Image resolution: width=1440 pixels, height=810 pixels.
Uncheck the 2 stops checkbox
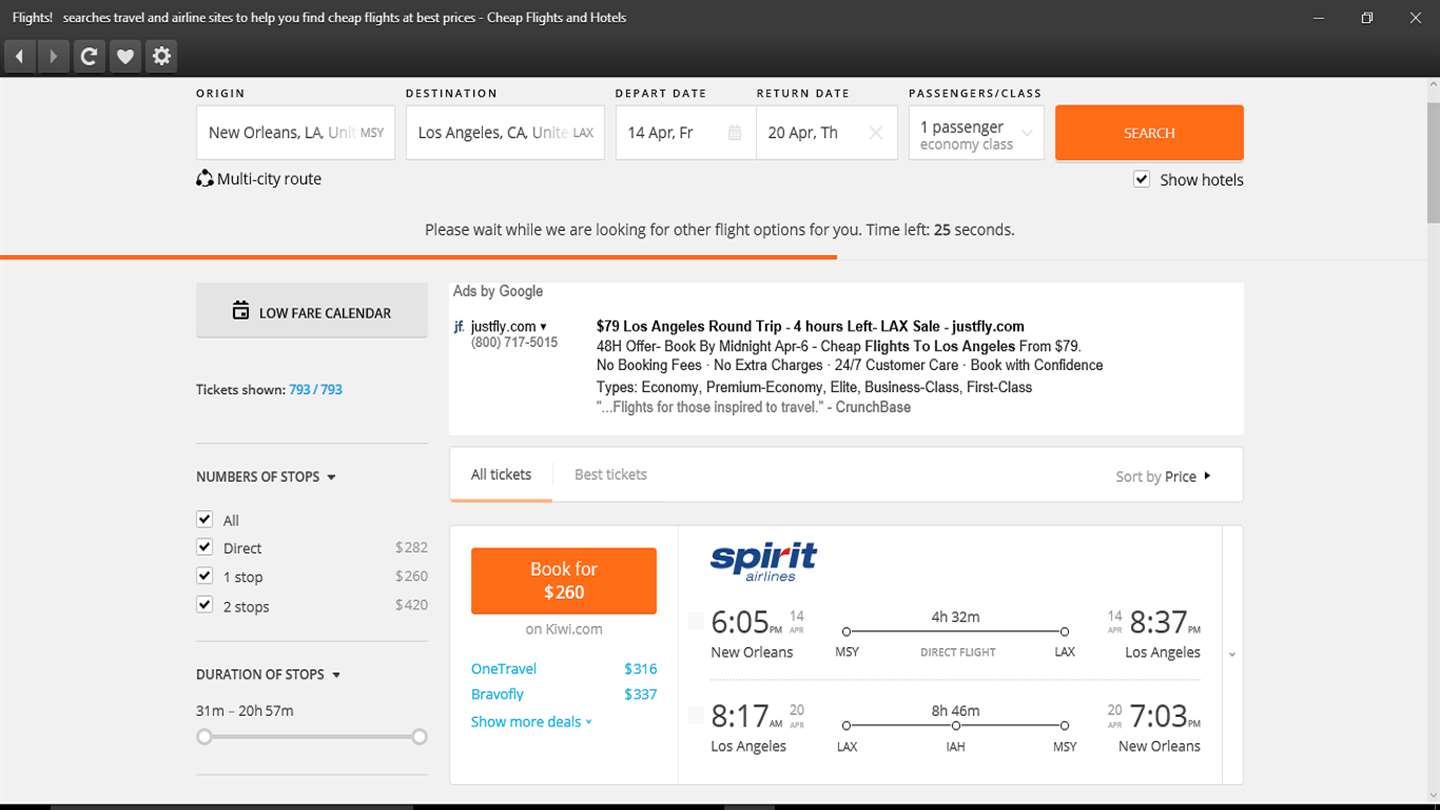(x=205, y=605)
